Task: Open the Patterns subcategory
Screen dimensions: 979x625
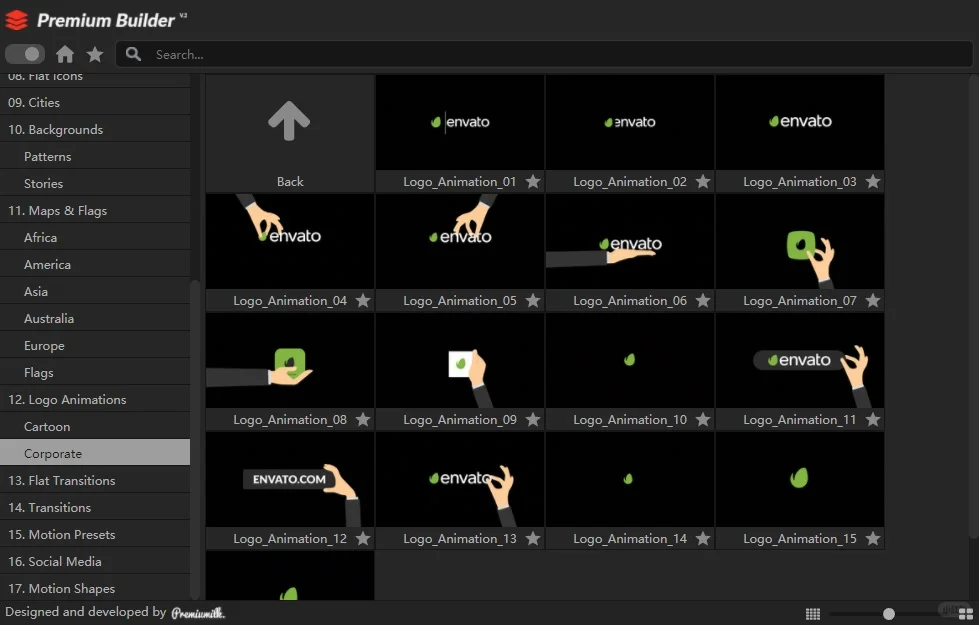Action: click(x=95, y=156)
